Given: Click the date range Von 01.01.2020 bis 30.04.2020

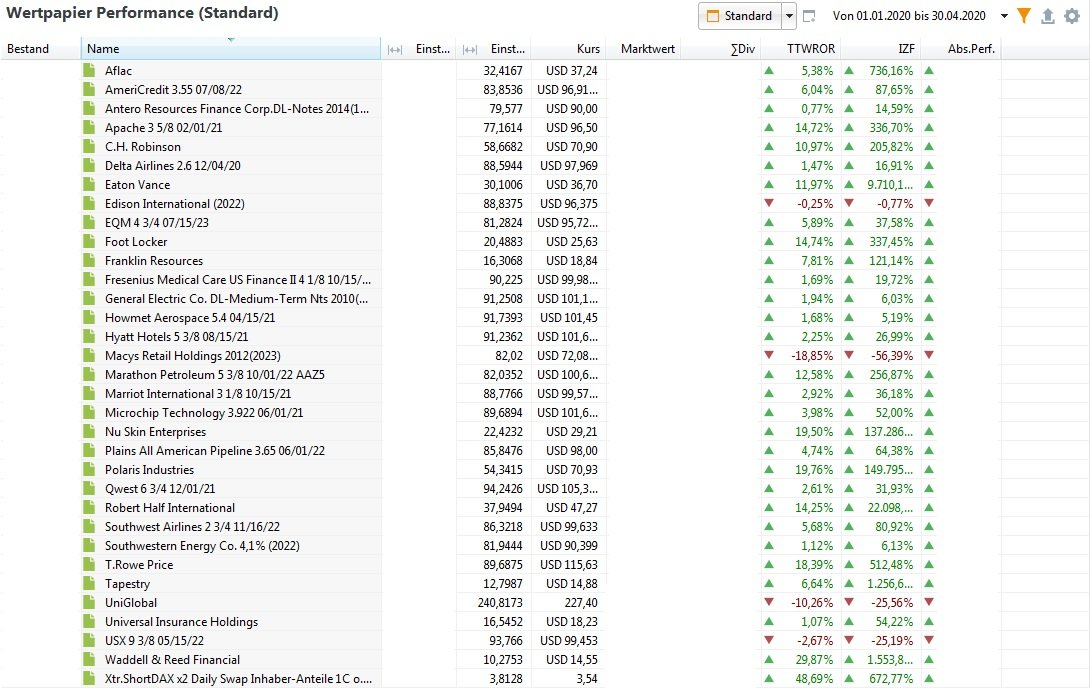Looking at the screenshot, I should [x=909, y=16].
